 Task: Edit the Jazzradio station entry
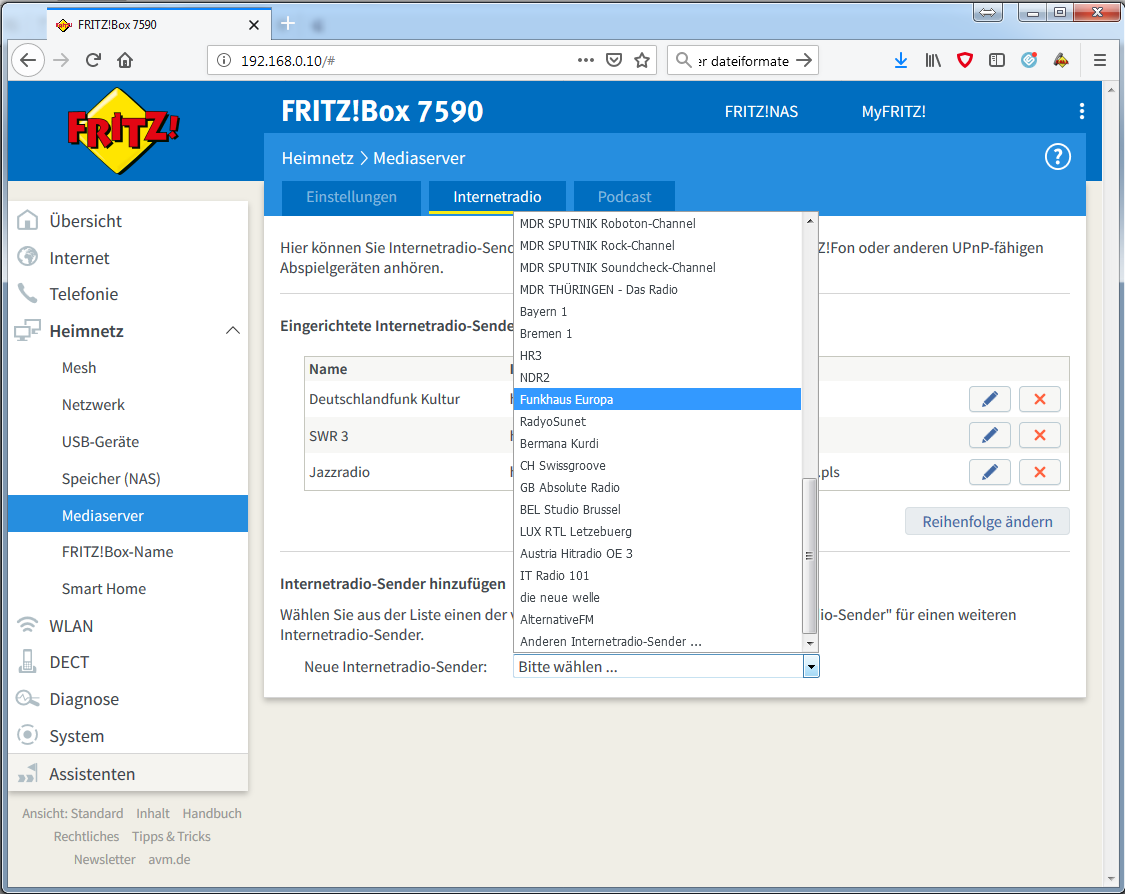click(x=989, y=472)
